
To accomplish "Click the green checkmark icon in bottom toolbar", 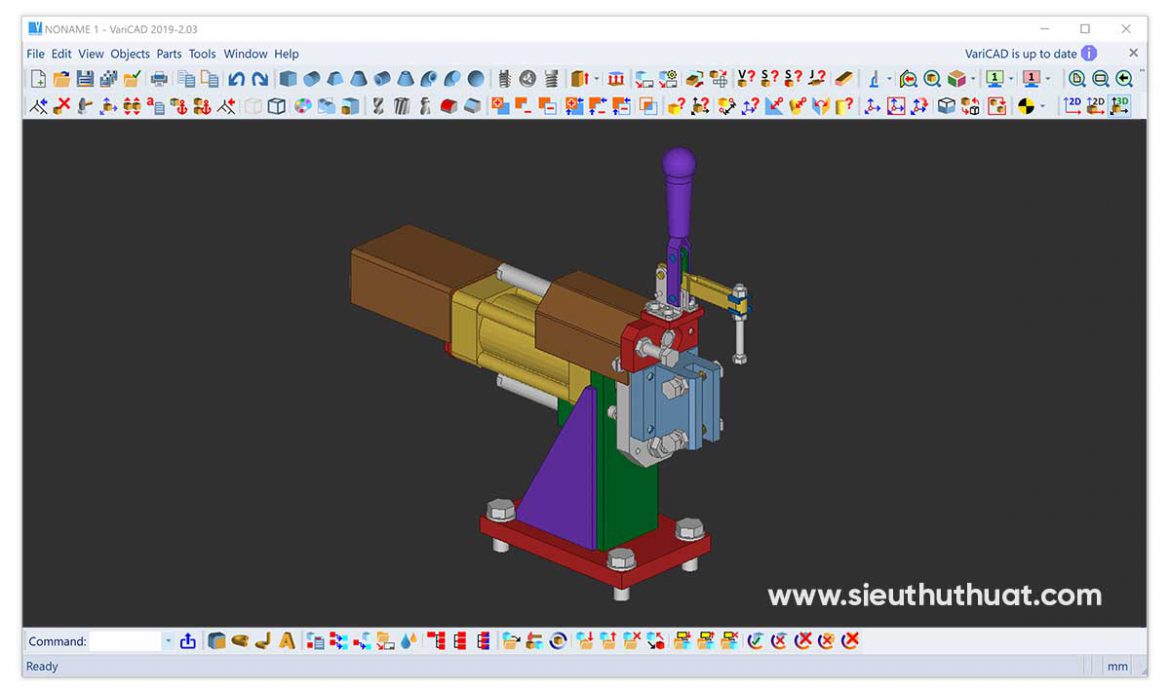I will 755,640.
